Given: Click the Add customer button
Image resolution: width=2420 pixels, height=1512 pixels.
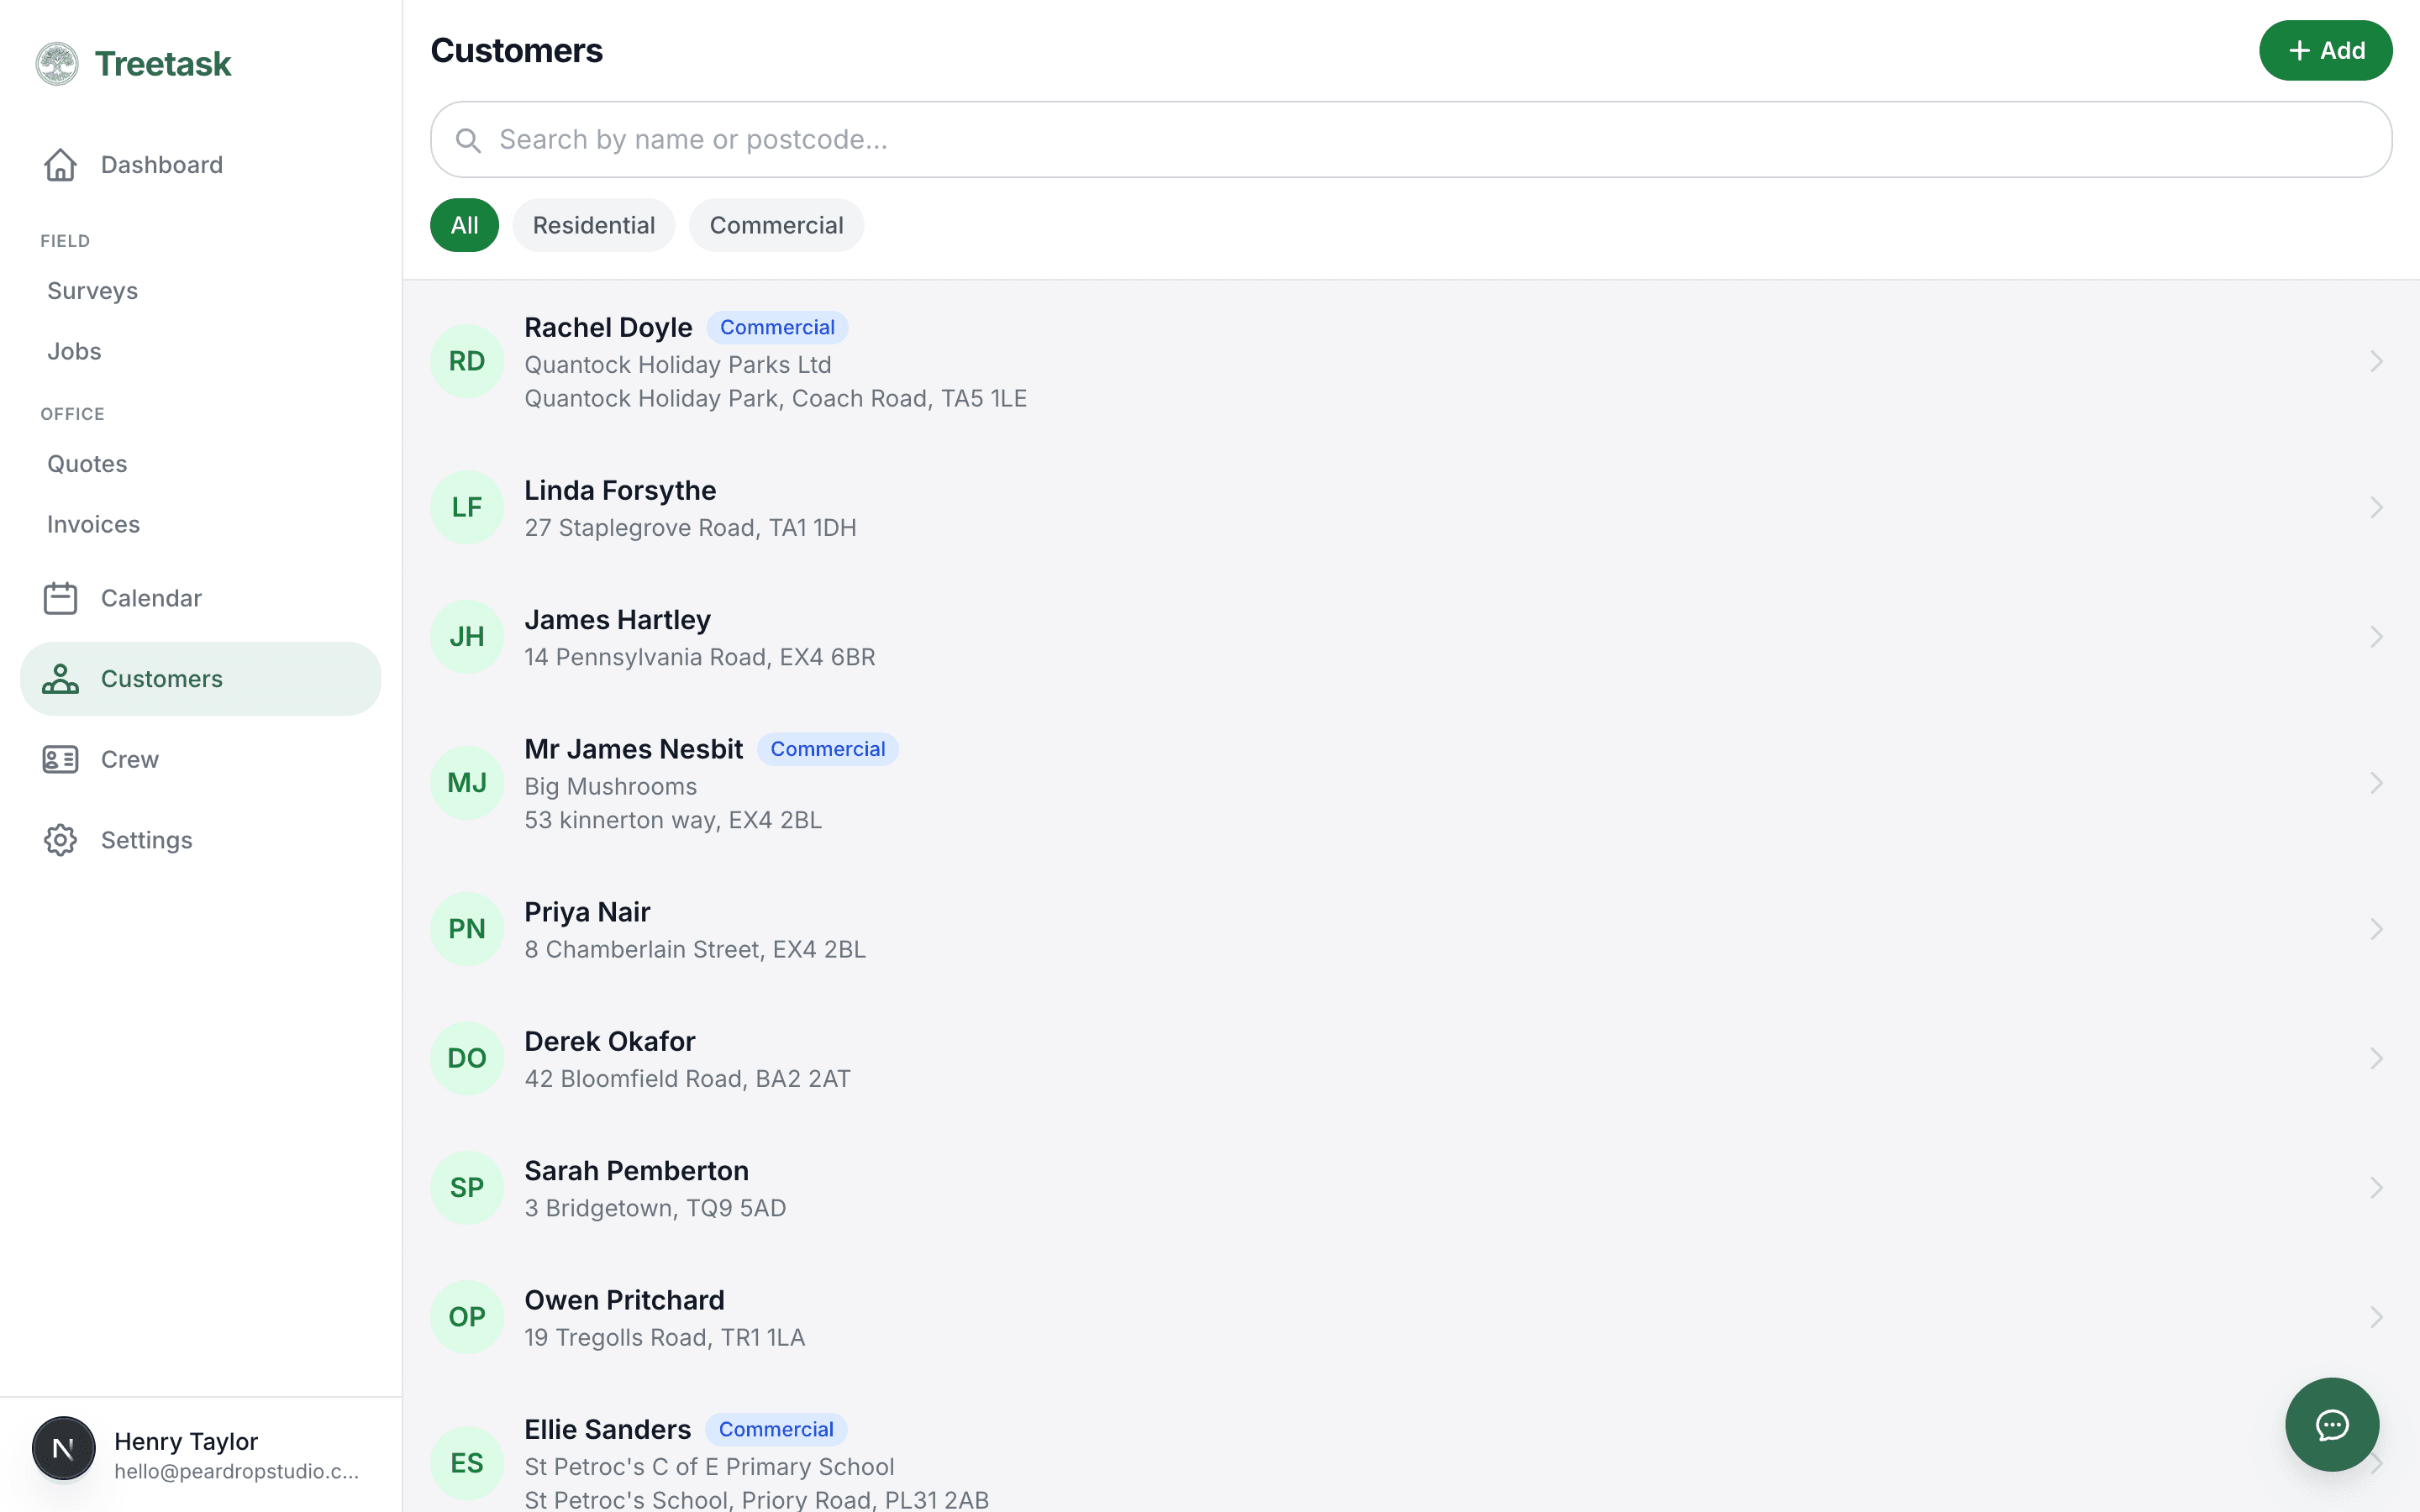Looking at the screenshot, I should click(2325, 50).
